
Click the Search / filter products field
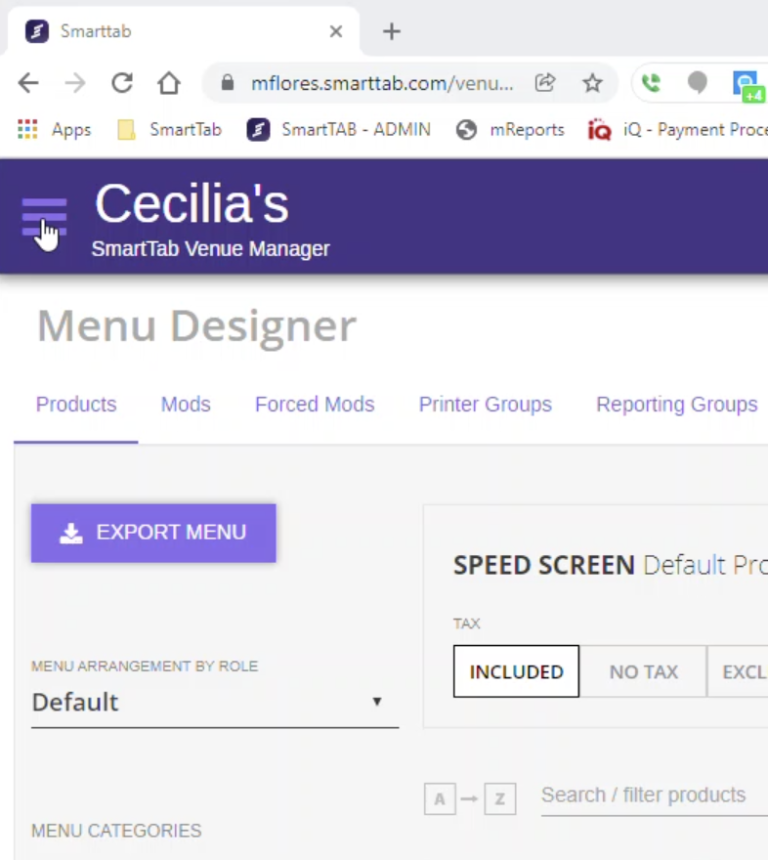[x=652, y=796]
